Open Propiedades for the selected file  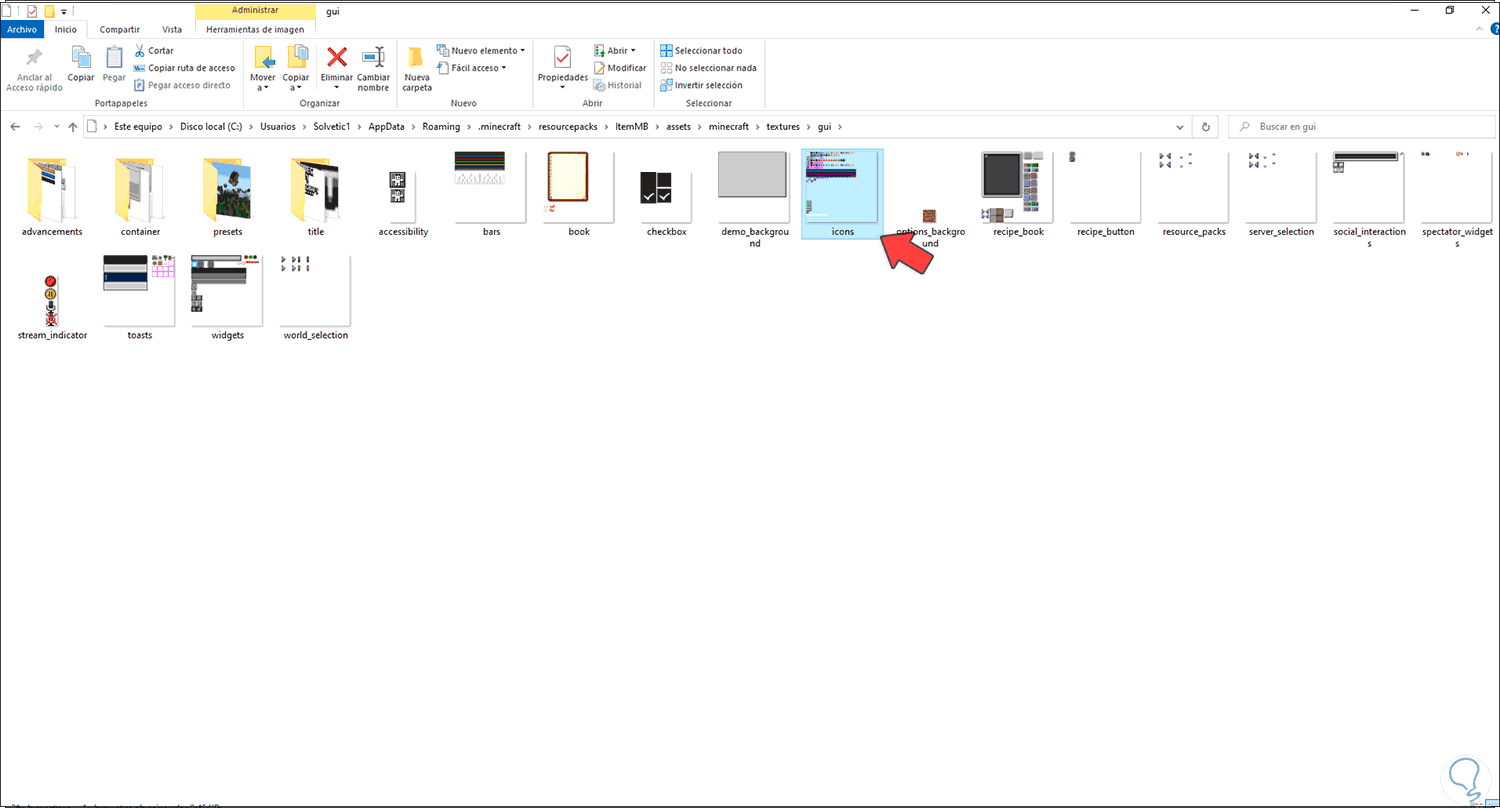pos(563,65)
